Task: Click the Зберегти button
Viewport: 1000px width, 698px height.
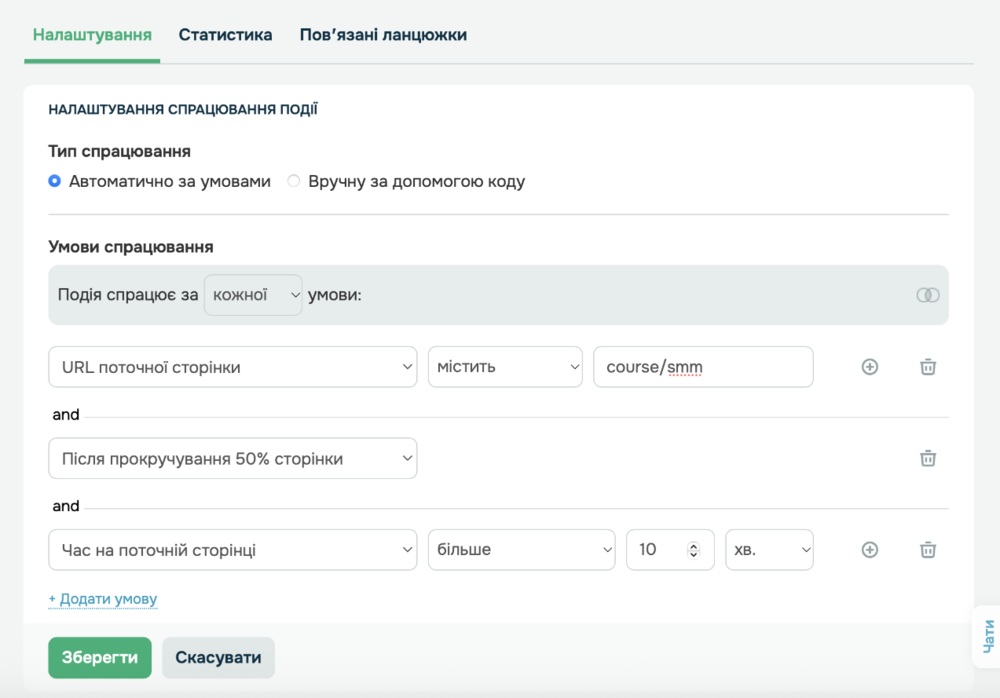Action: point(100,658)
